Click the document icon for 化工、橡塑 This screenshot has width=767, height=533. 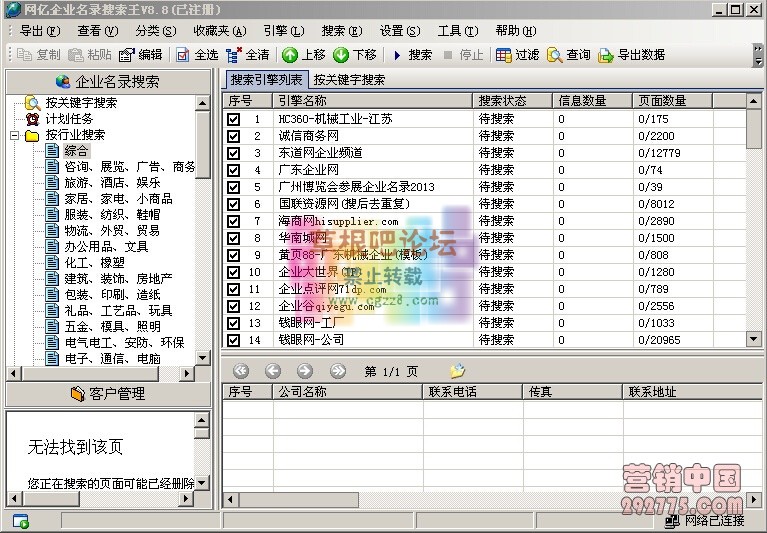(52, 263)
